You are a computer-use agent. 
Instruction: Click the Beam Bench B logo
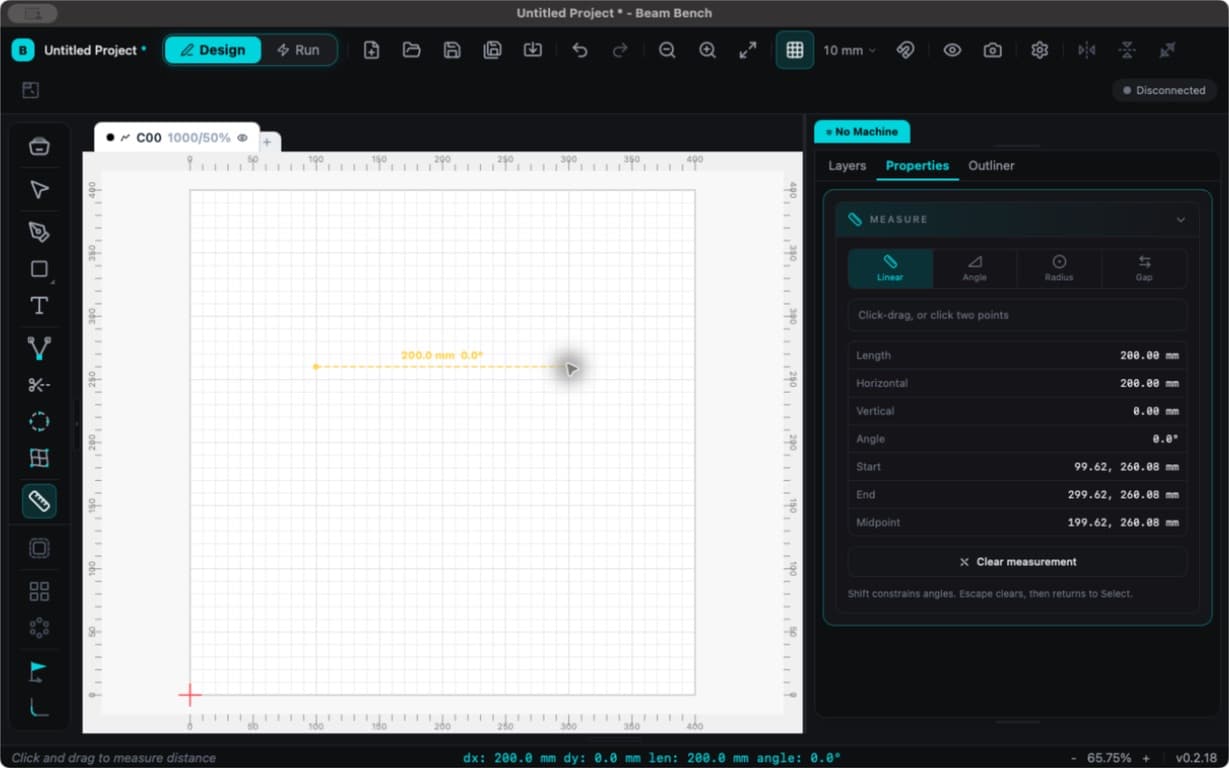tap(23, 50)
